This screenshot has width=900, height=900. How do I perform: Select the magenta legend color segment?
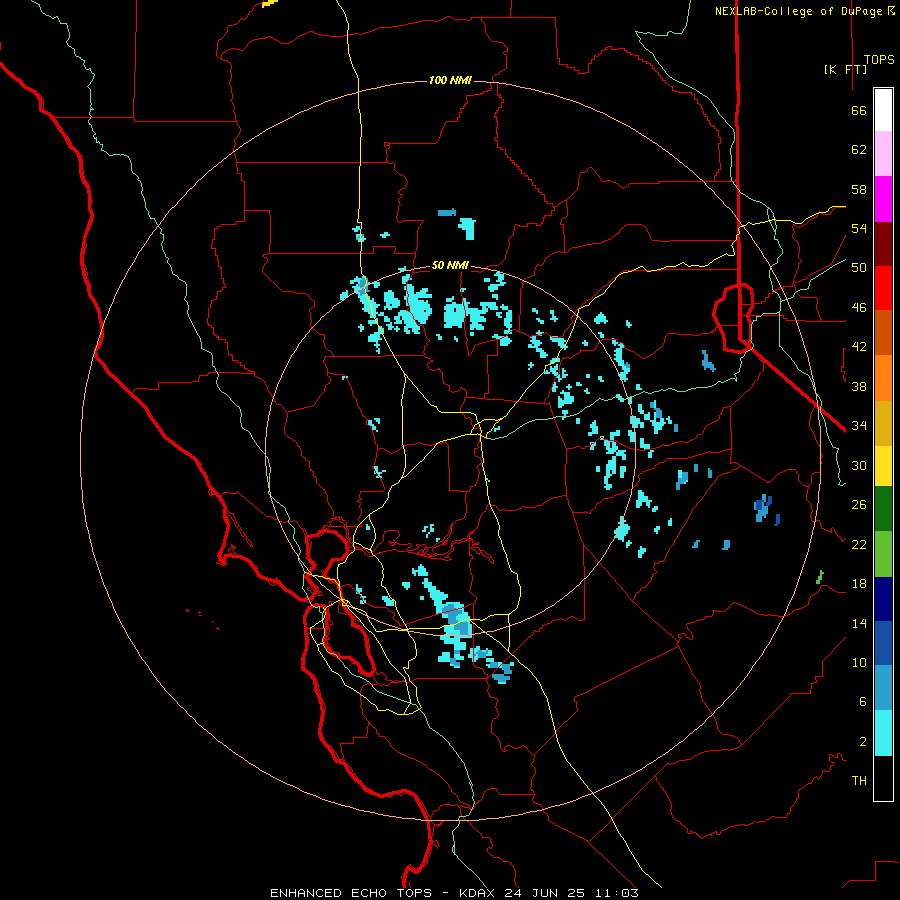[883, 199]
